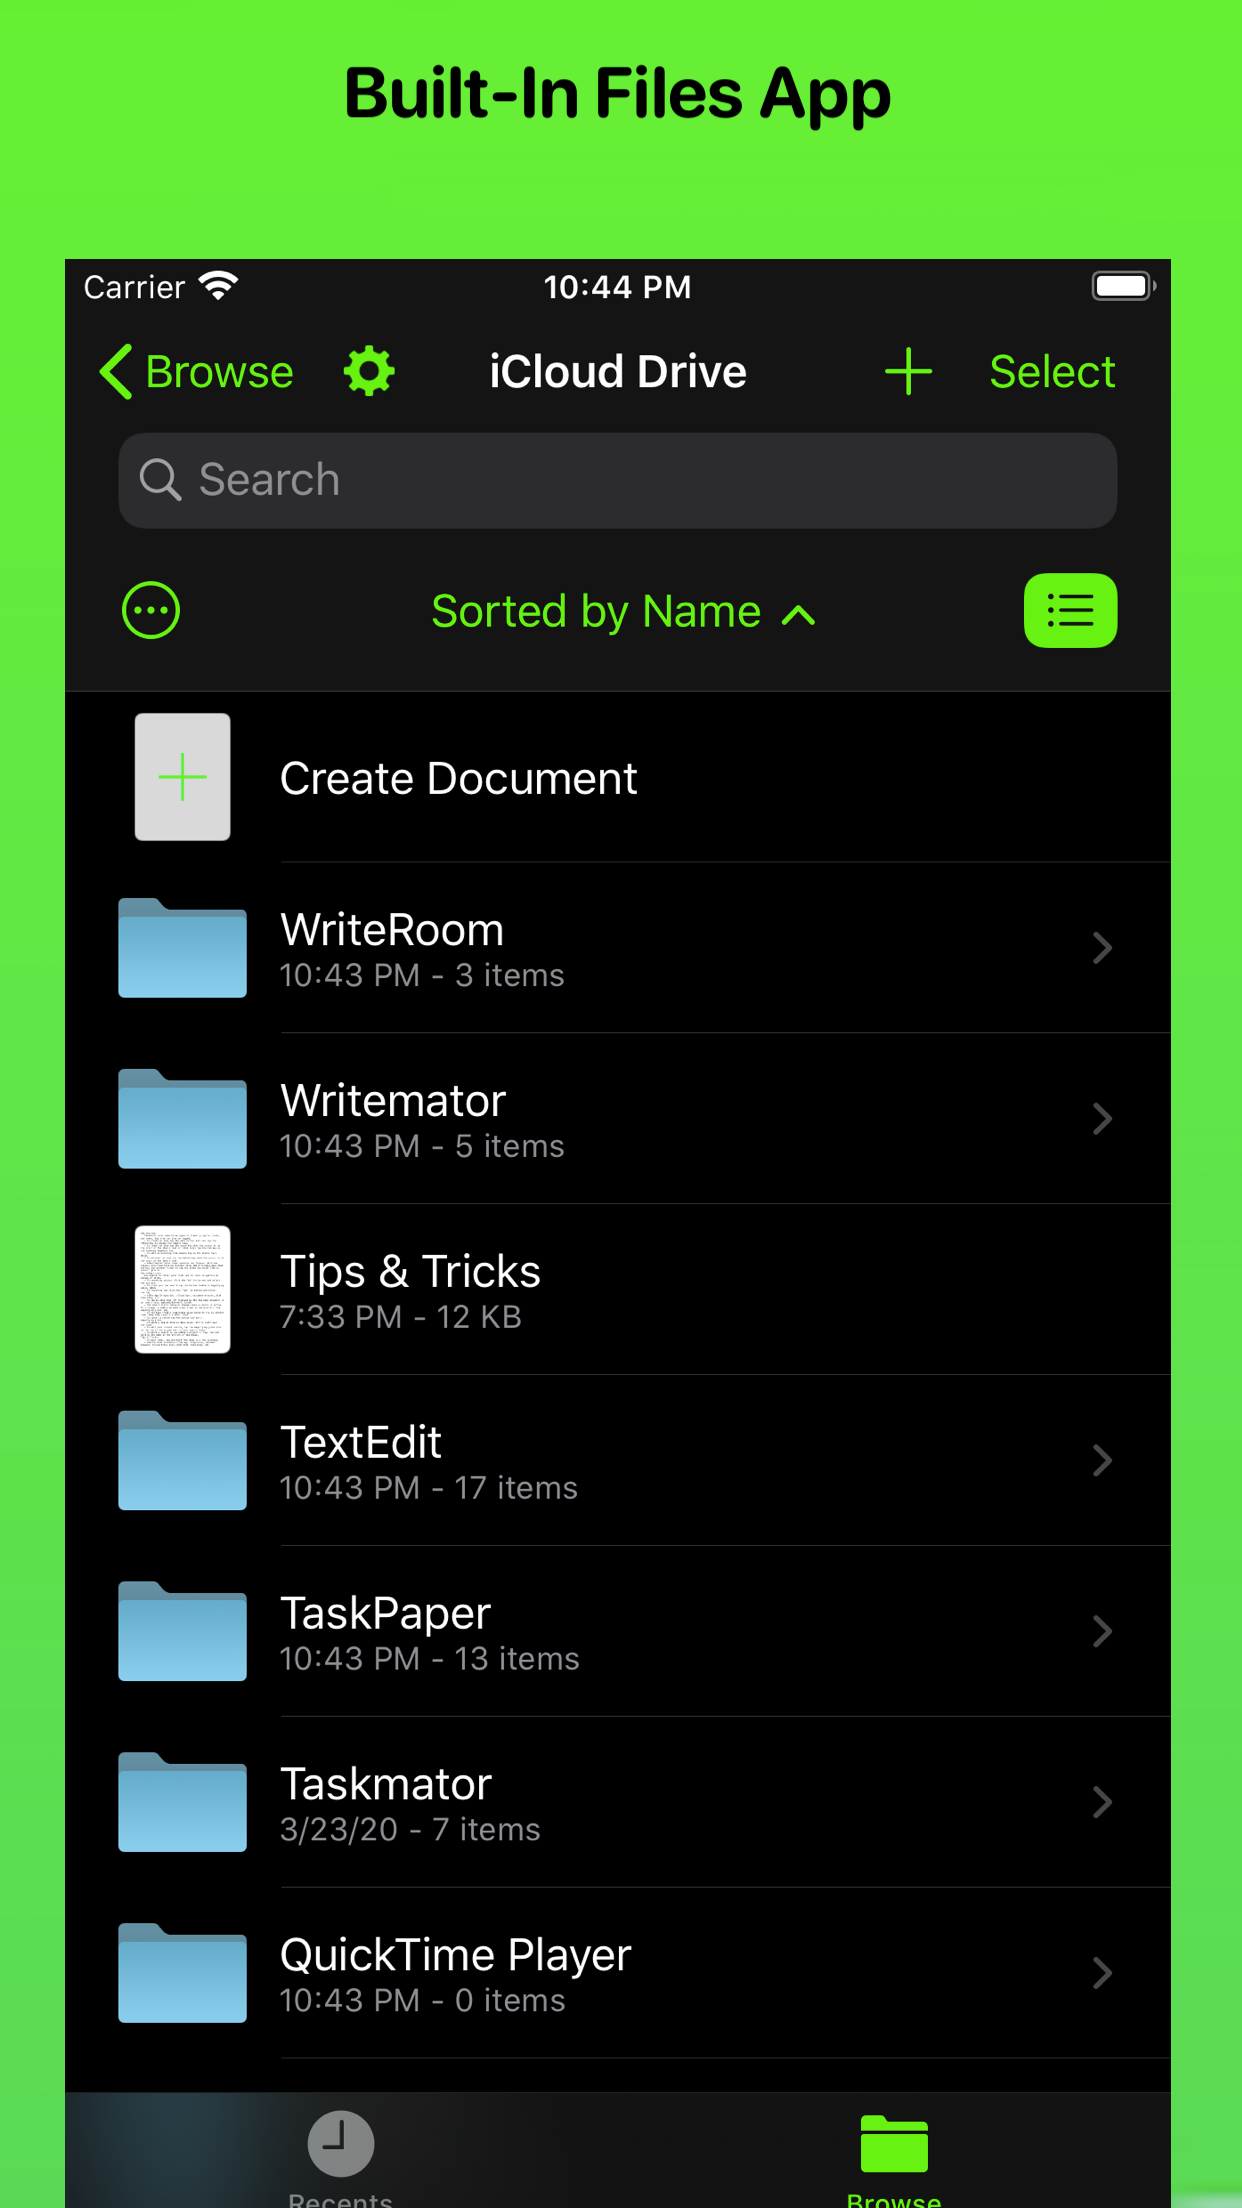1242x2208 pixels.
Task: Tap the Select button
Action: pos(1052,372)
